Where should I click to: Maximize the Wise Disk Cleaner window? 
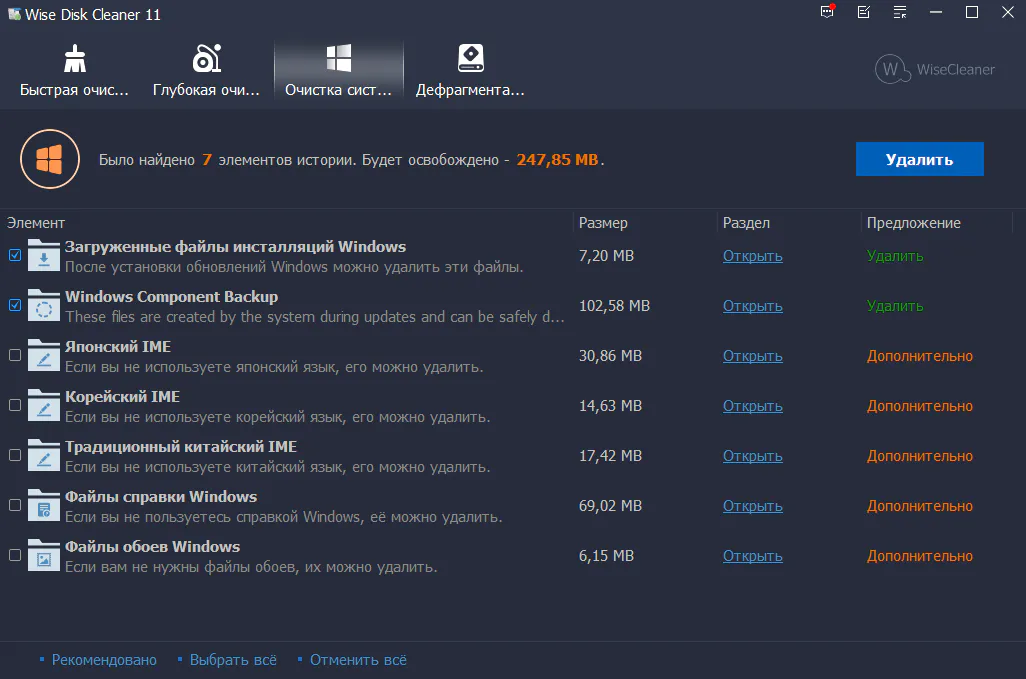point(972,12)
